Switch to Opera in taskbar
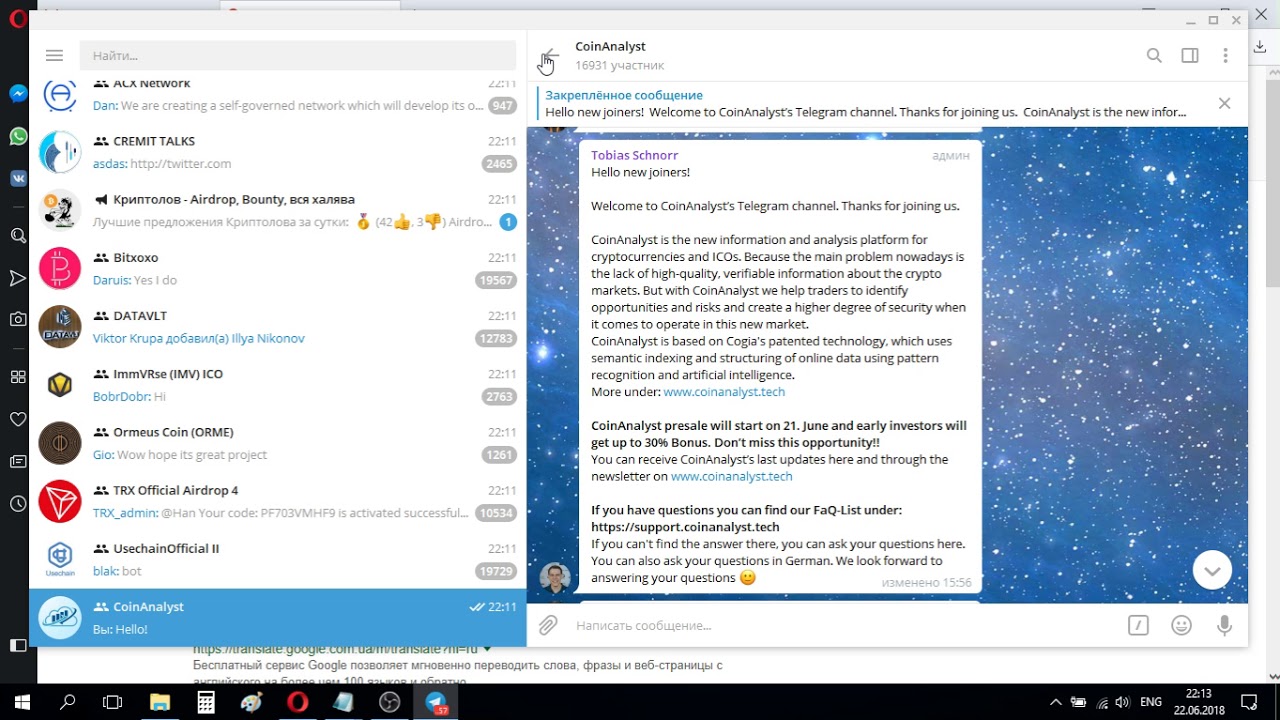Screen dimensions: 1280x720 pos(298,702)
